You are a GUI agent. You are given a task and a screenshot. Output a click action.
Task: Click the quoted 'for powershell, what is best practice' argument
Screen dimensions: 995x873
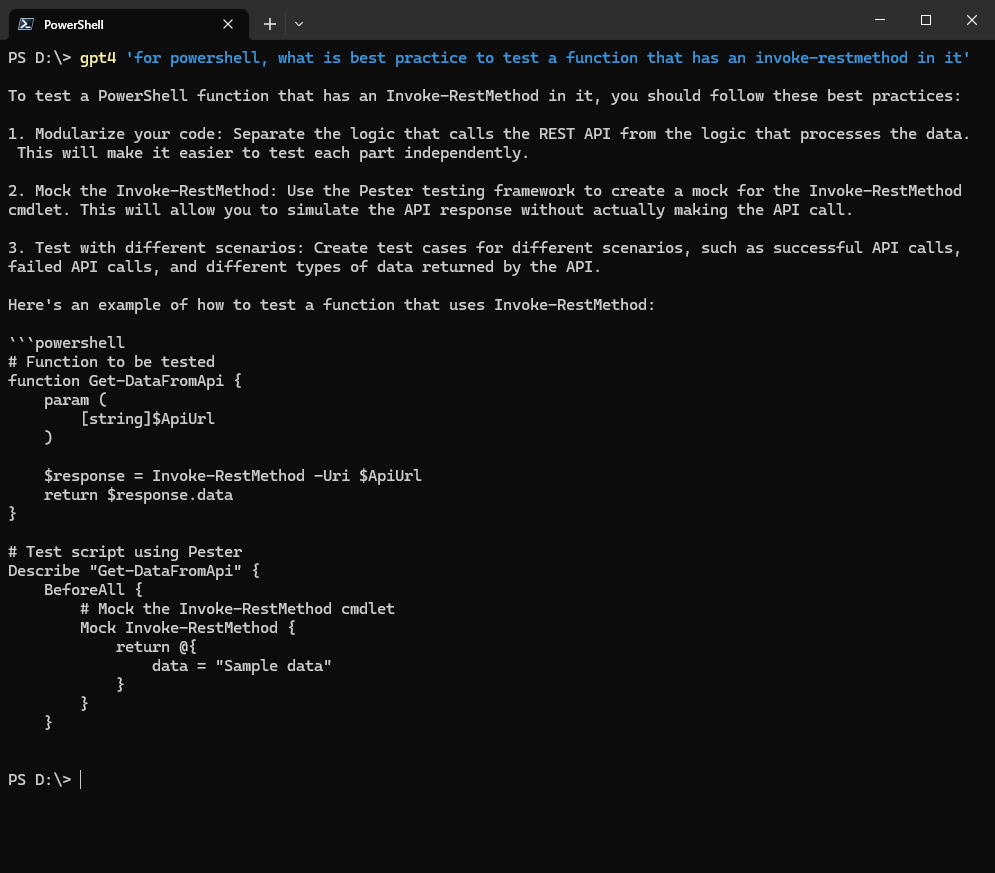tap(548, 58)
